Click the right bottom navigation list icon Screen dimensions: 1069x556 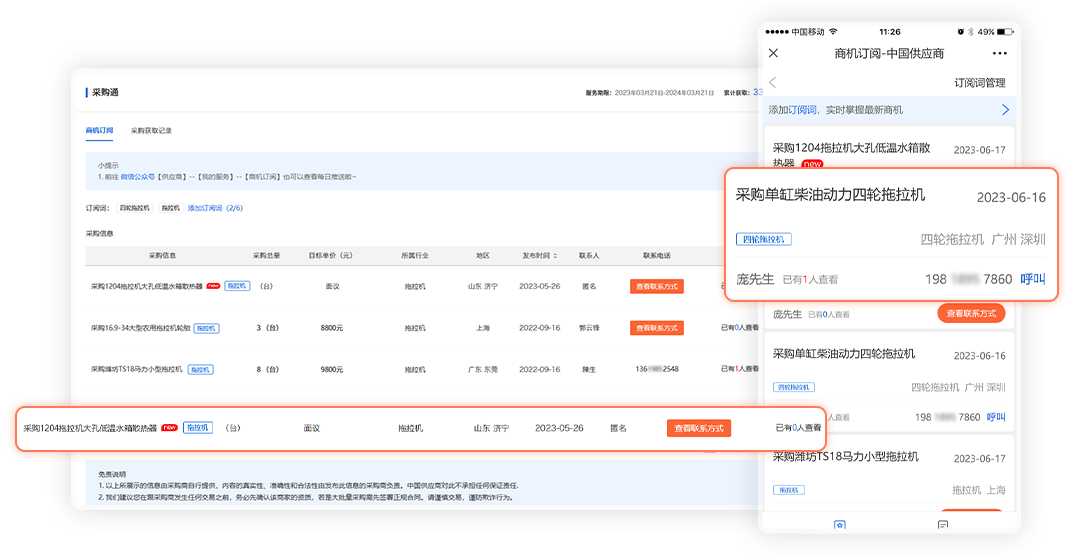pyautogui.click(x=942, y=525)
